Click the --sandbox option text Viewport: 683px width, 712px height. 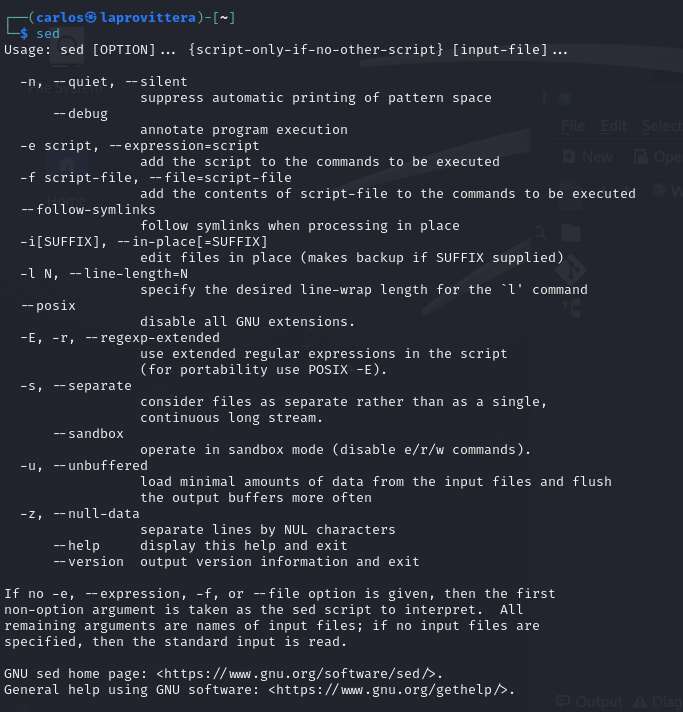point(89,434)
